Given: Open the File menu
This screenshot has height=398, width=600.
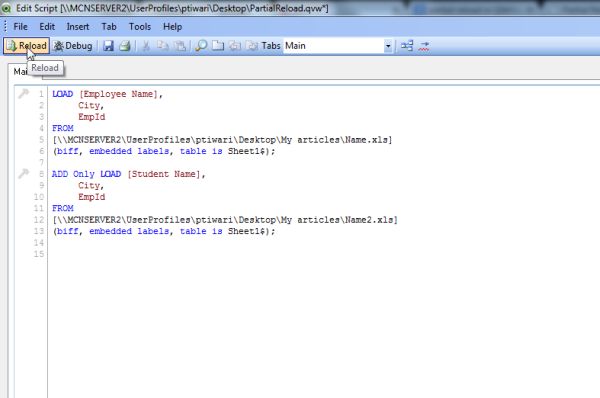Looking at the screenshot, I should [x=20, y=27].
